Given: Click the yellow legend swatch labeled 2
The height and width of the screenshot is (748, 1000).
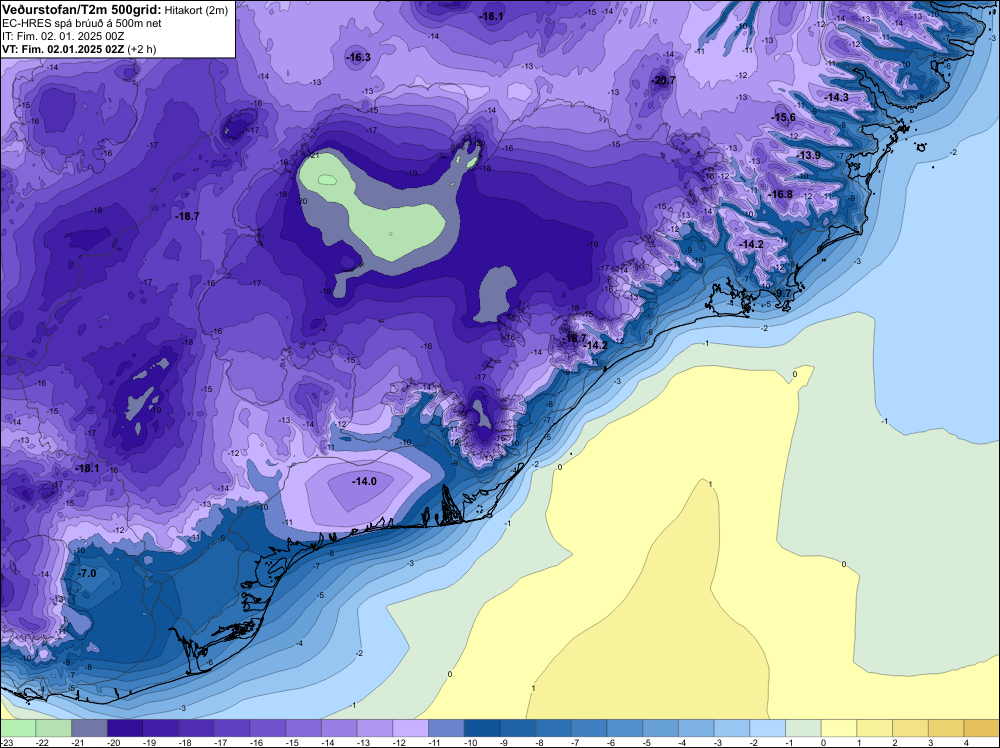Looking at the screenshot, I should (911, 728).
